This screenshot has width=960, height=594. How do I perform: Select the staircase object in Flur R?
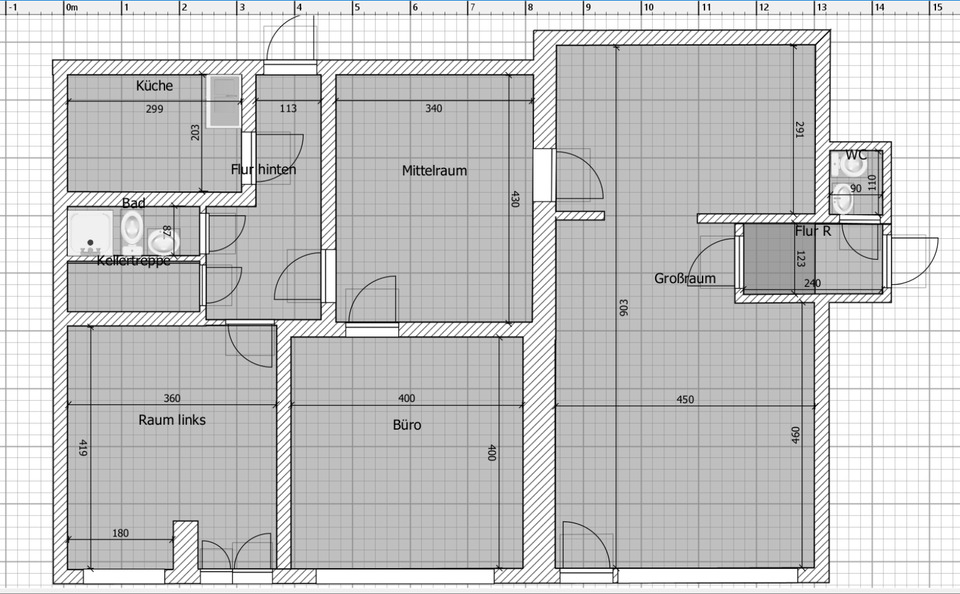click(768, 259)
